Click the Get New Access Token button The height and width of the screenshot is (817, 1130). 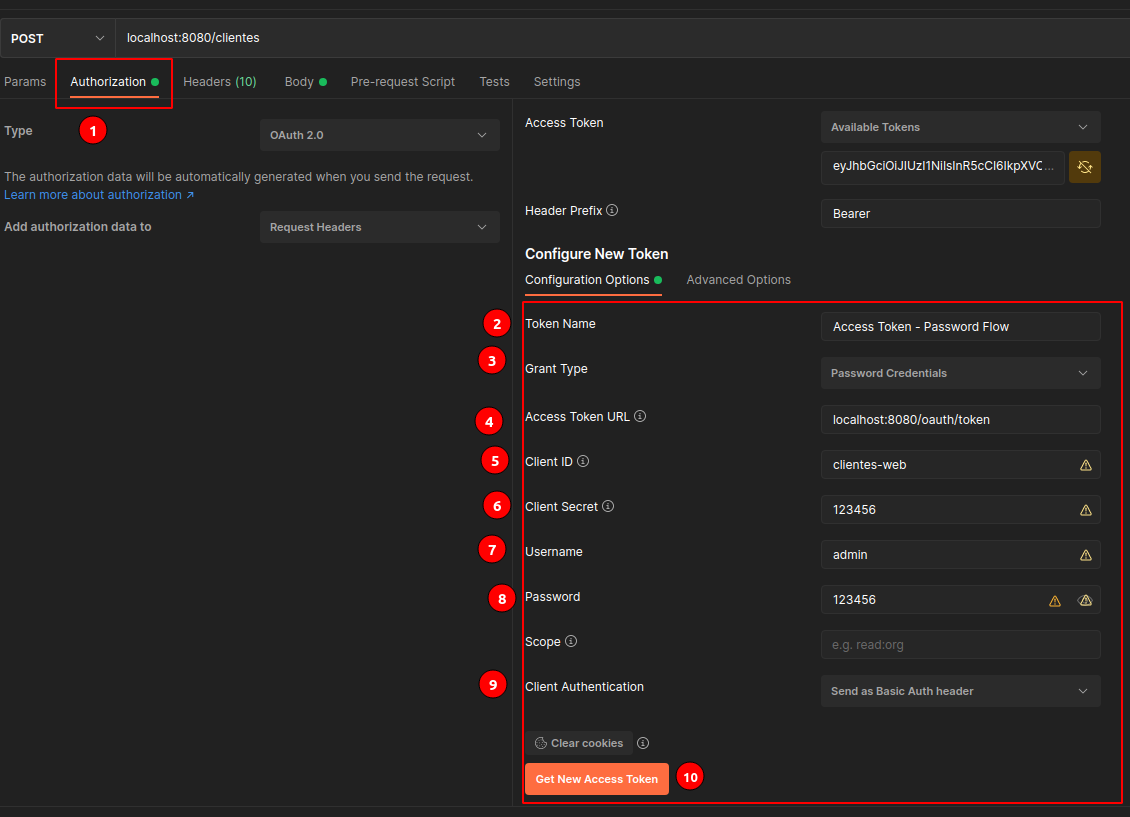pyautogui.click(x=596, y=778)
